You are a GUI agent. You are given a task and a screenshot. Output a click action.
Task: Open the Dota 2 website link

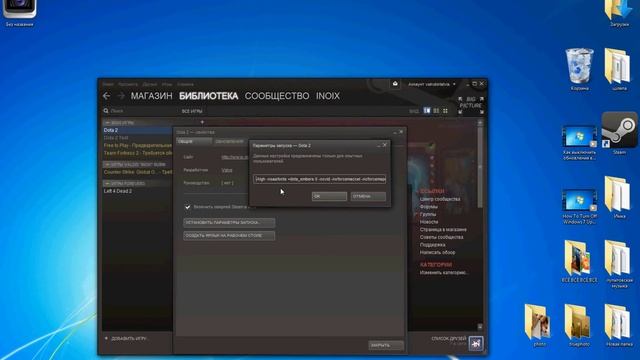[235, 157]
